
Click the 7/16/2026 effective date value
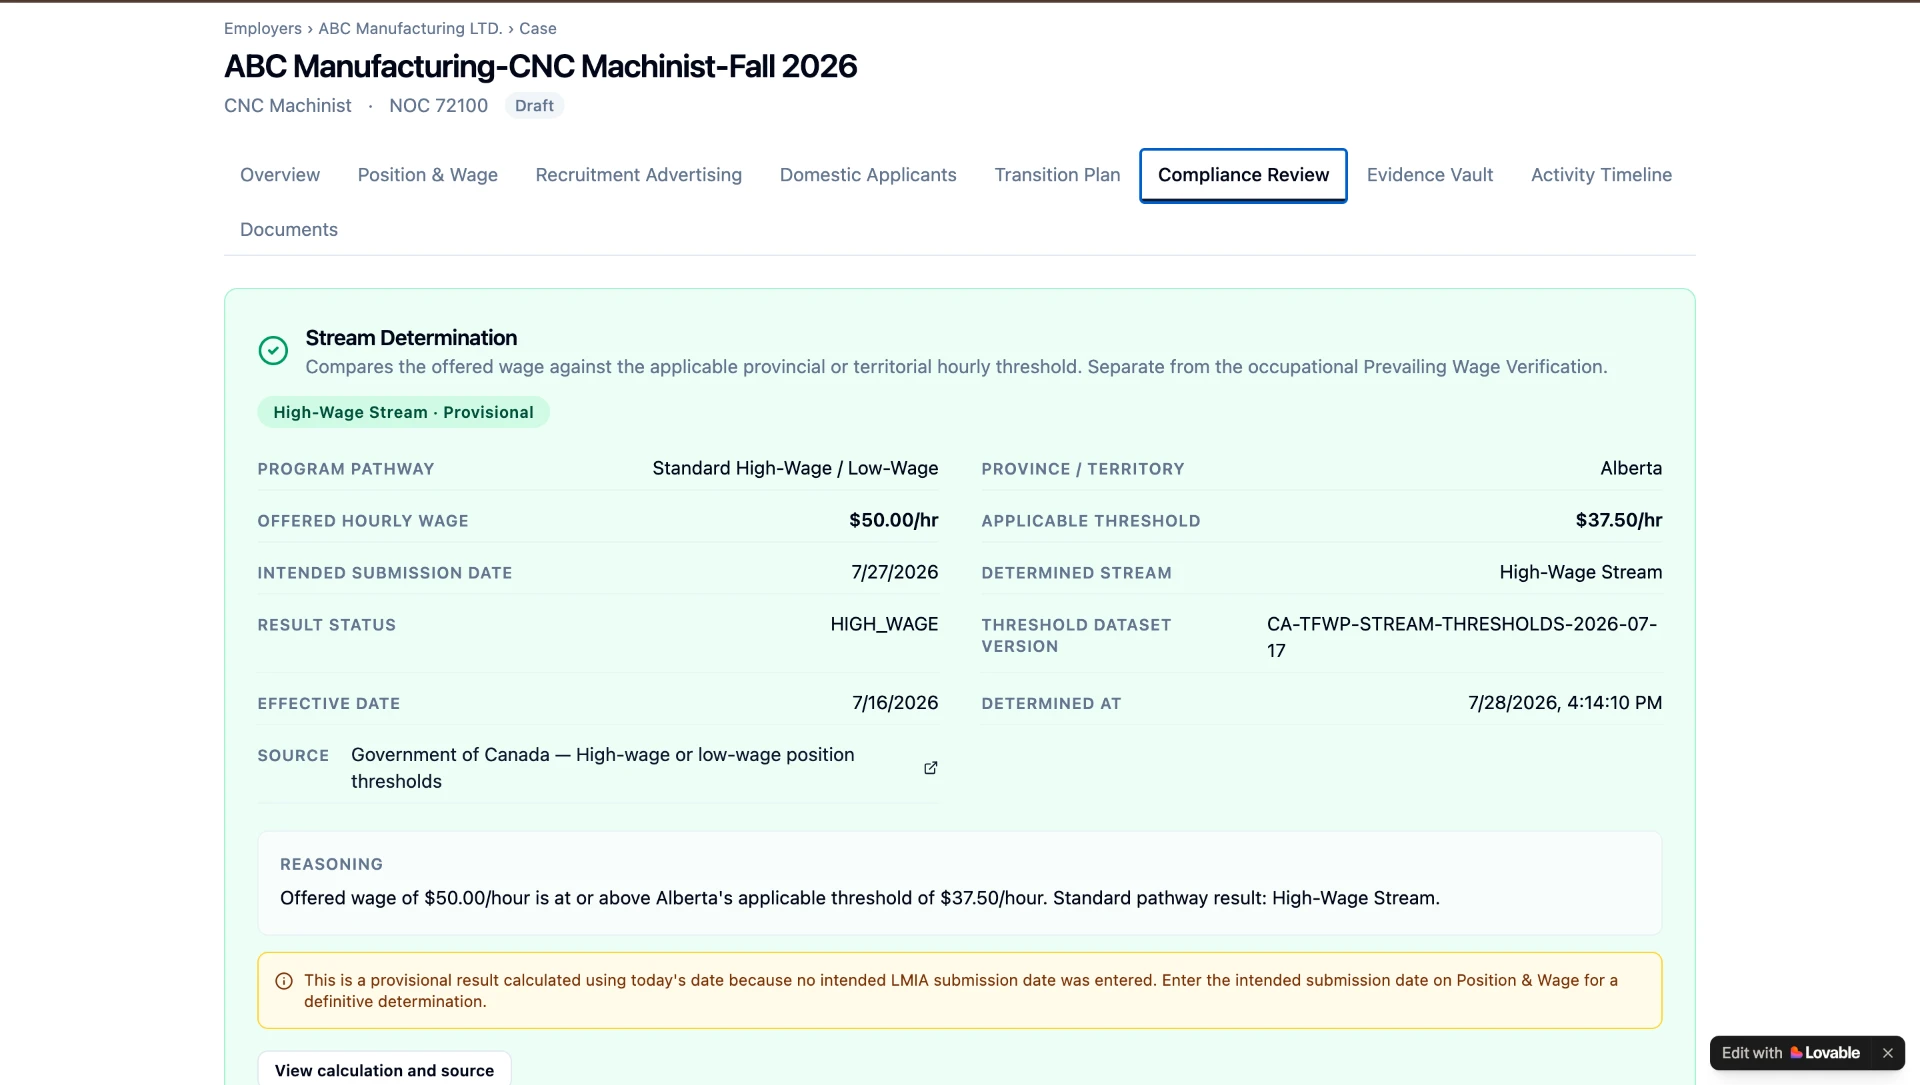[895, 703]
